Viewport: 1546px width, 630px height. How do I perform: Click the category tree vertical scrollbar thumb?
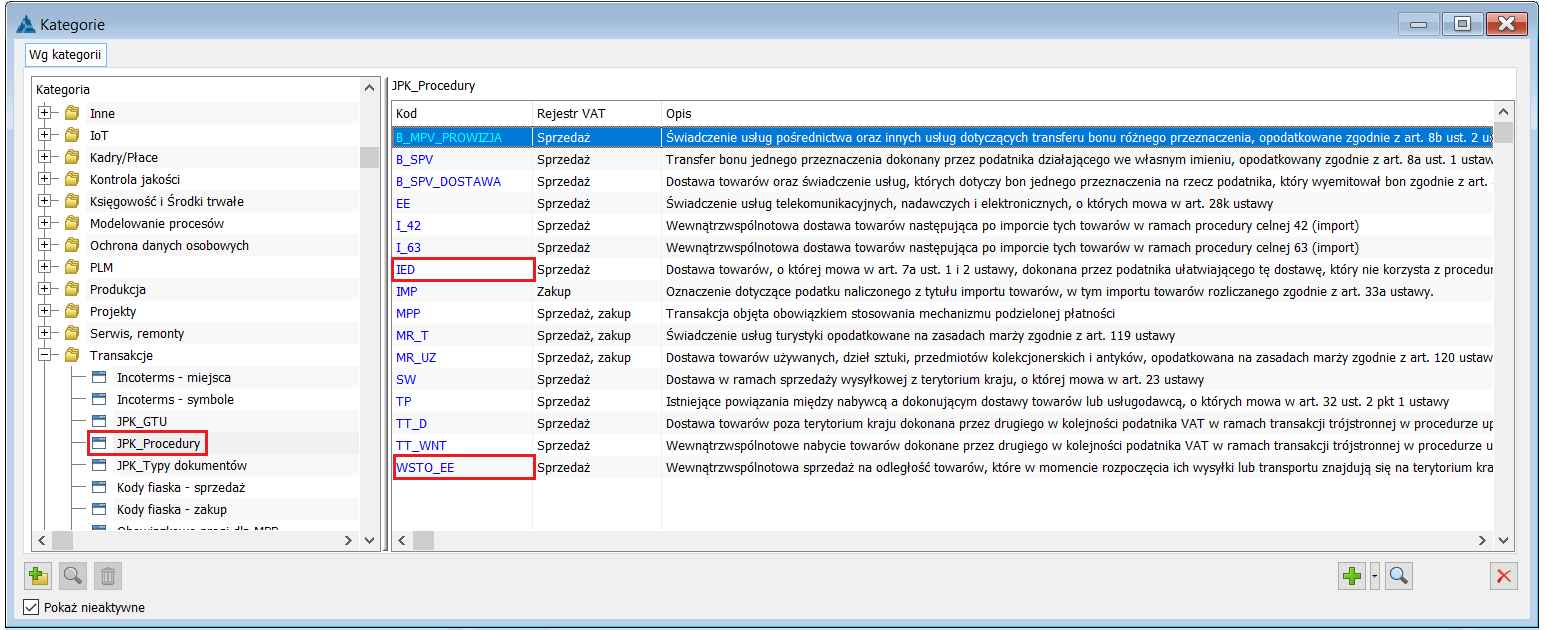369,157
